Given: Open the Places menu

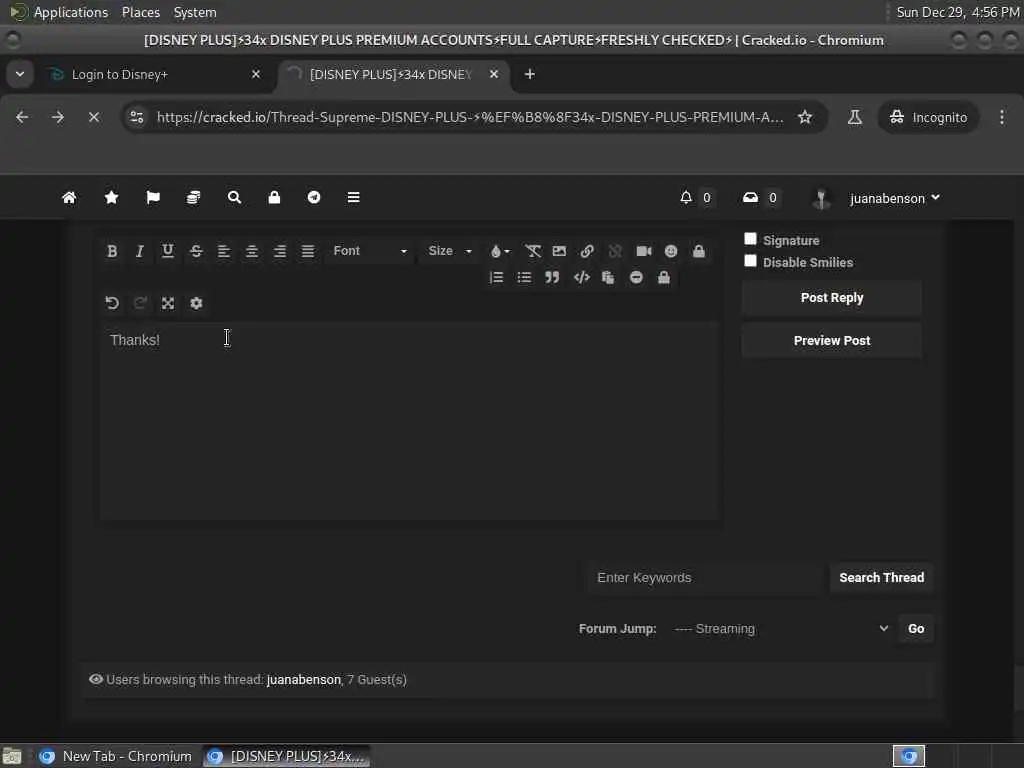Looking at the screenshot, I should [x=140, y=12].
